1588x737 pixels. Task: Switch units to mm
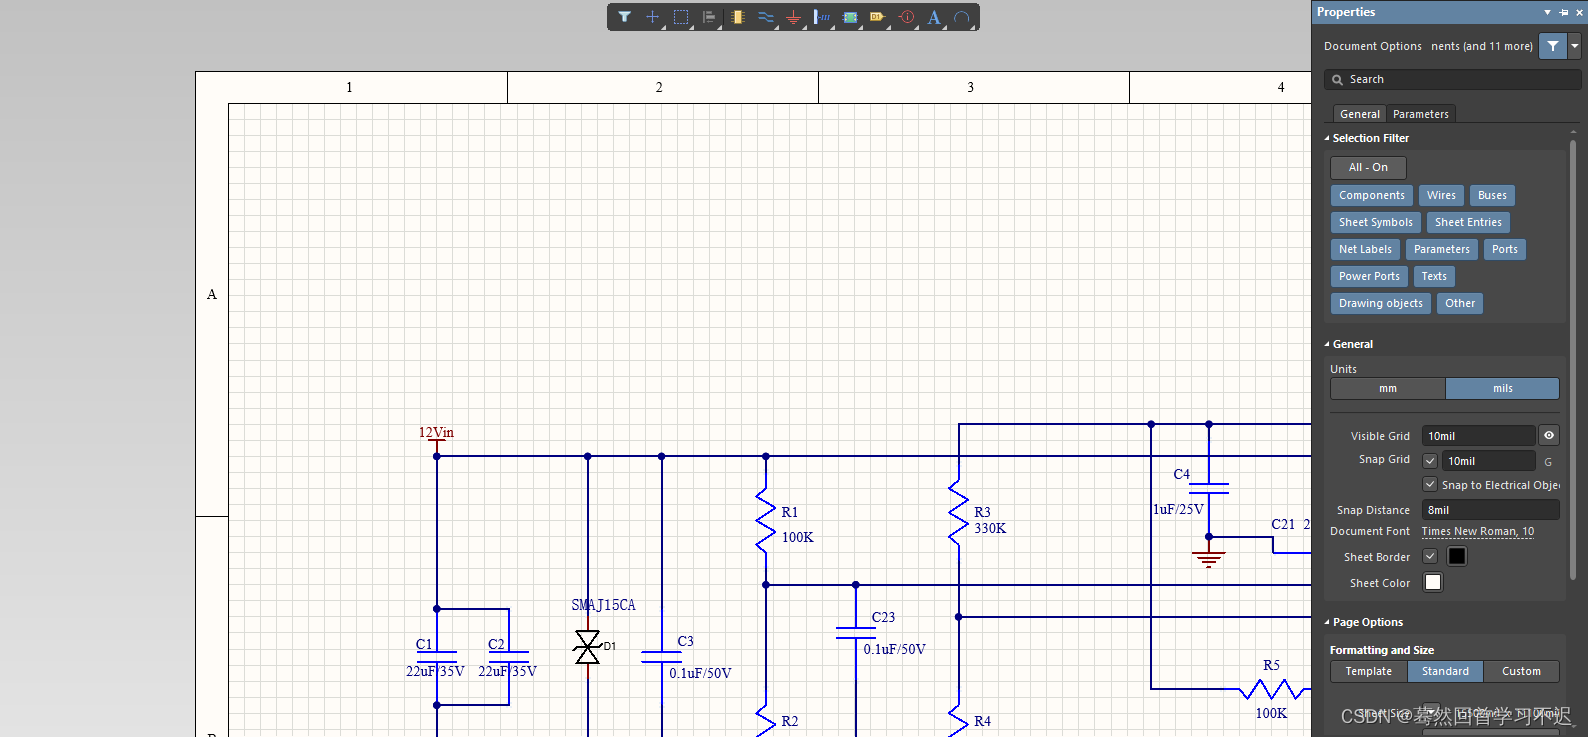[x=1387, y=388]
